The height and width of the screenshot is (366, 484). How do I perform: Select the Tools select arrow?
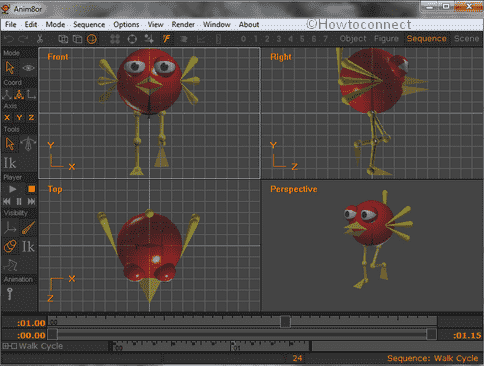point(10,144)
